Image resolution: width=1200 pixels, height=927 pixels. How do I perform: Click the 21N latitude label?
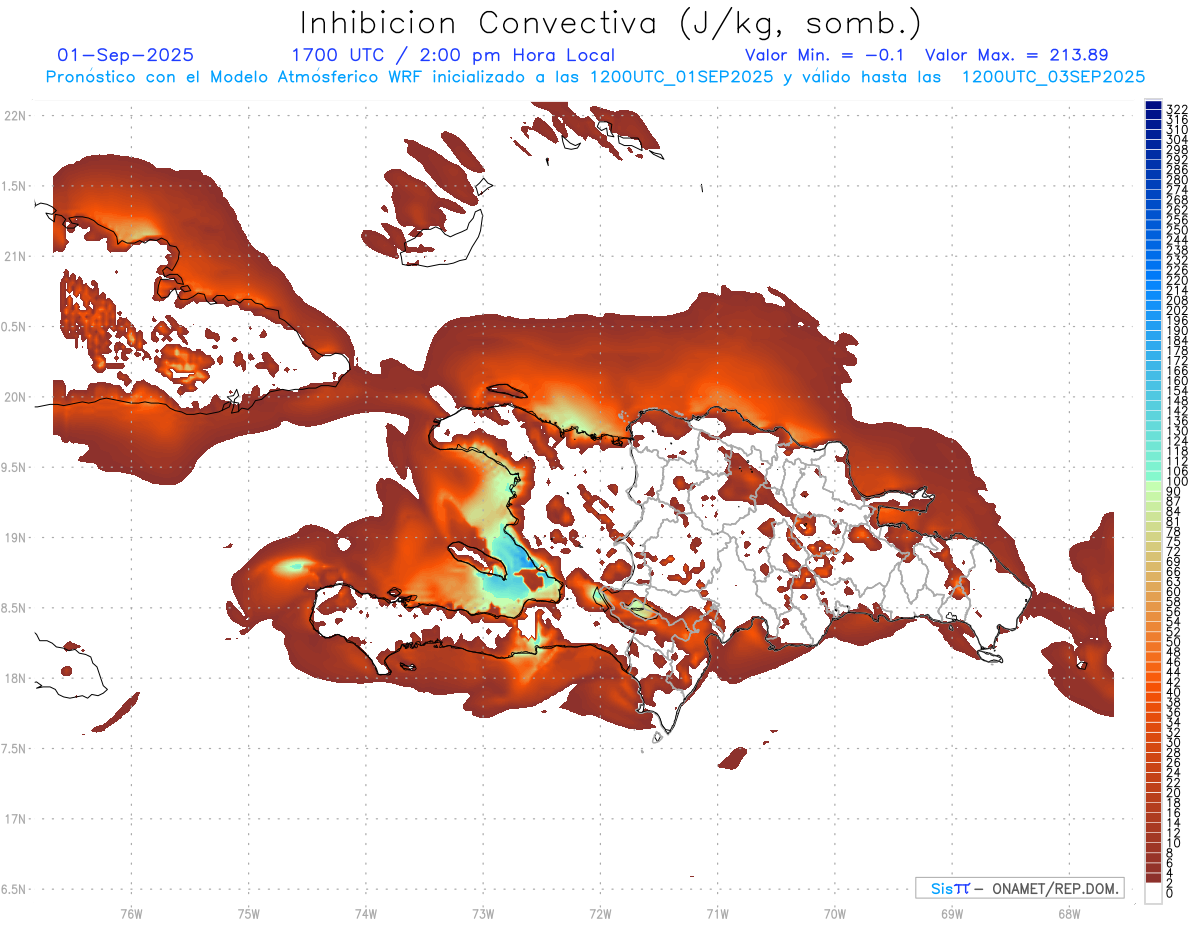tap(15, 256)
